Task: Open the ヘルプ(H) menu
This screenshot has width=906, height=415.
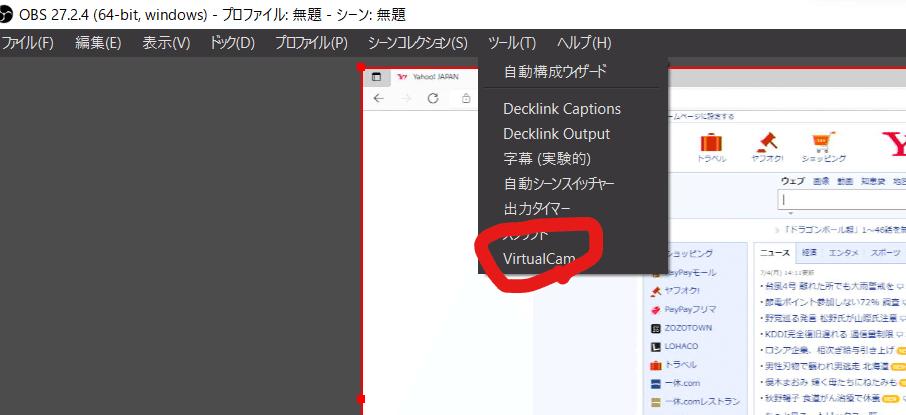Action: pos(584,43)
